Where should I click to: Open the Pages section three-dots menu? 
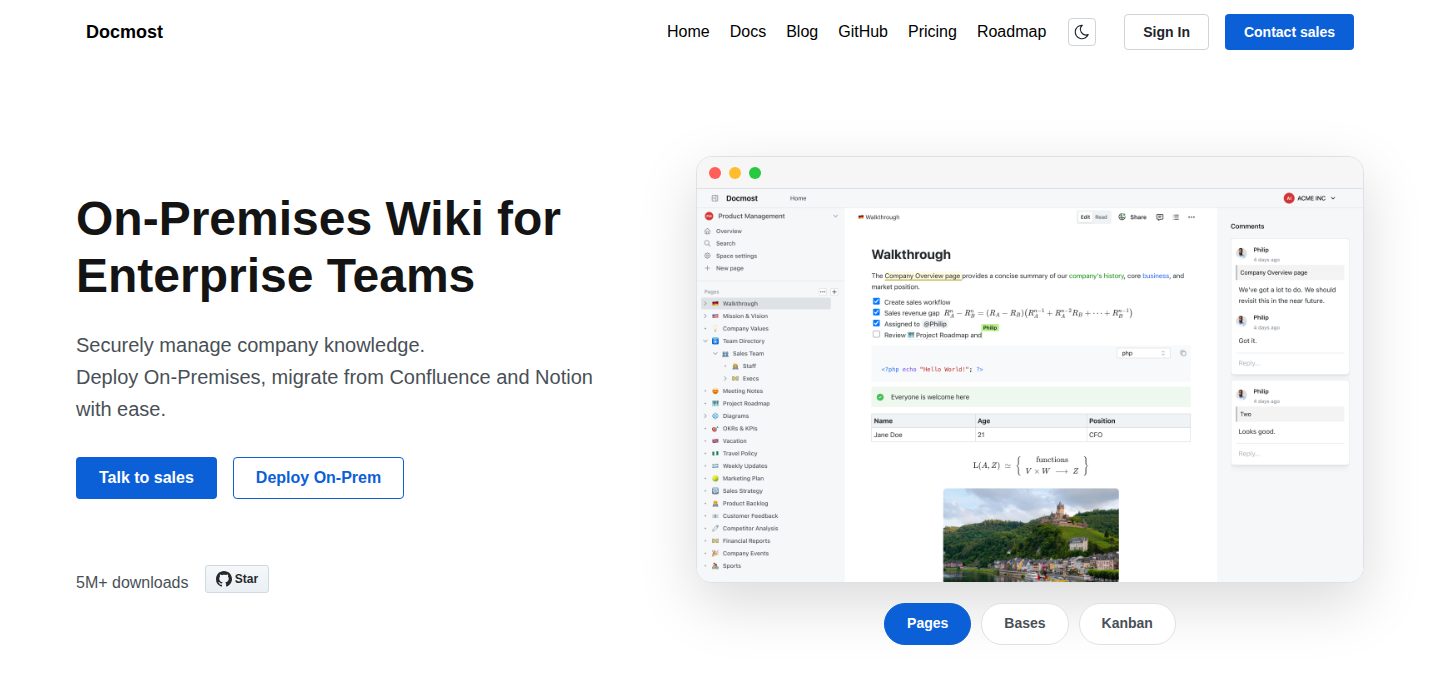click(823, 291)
